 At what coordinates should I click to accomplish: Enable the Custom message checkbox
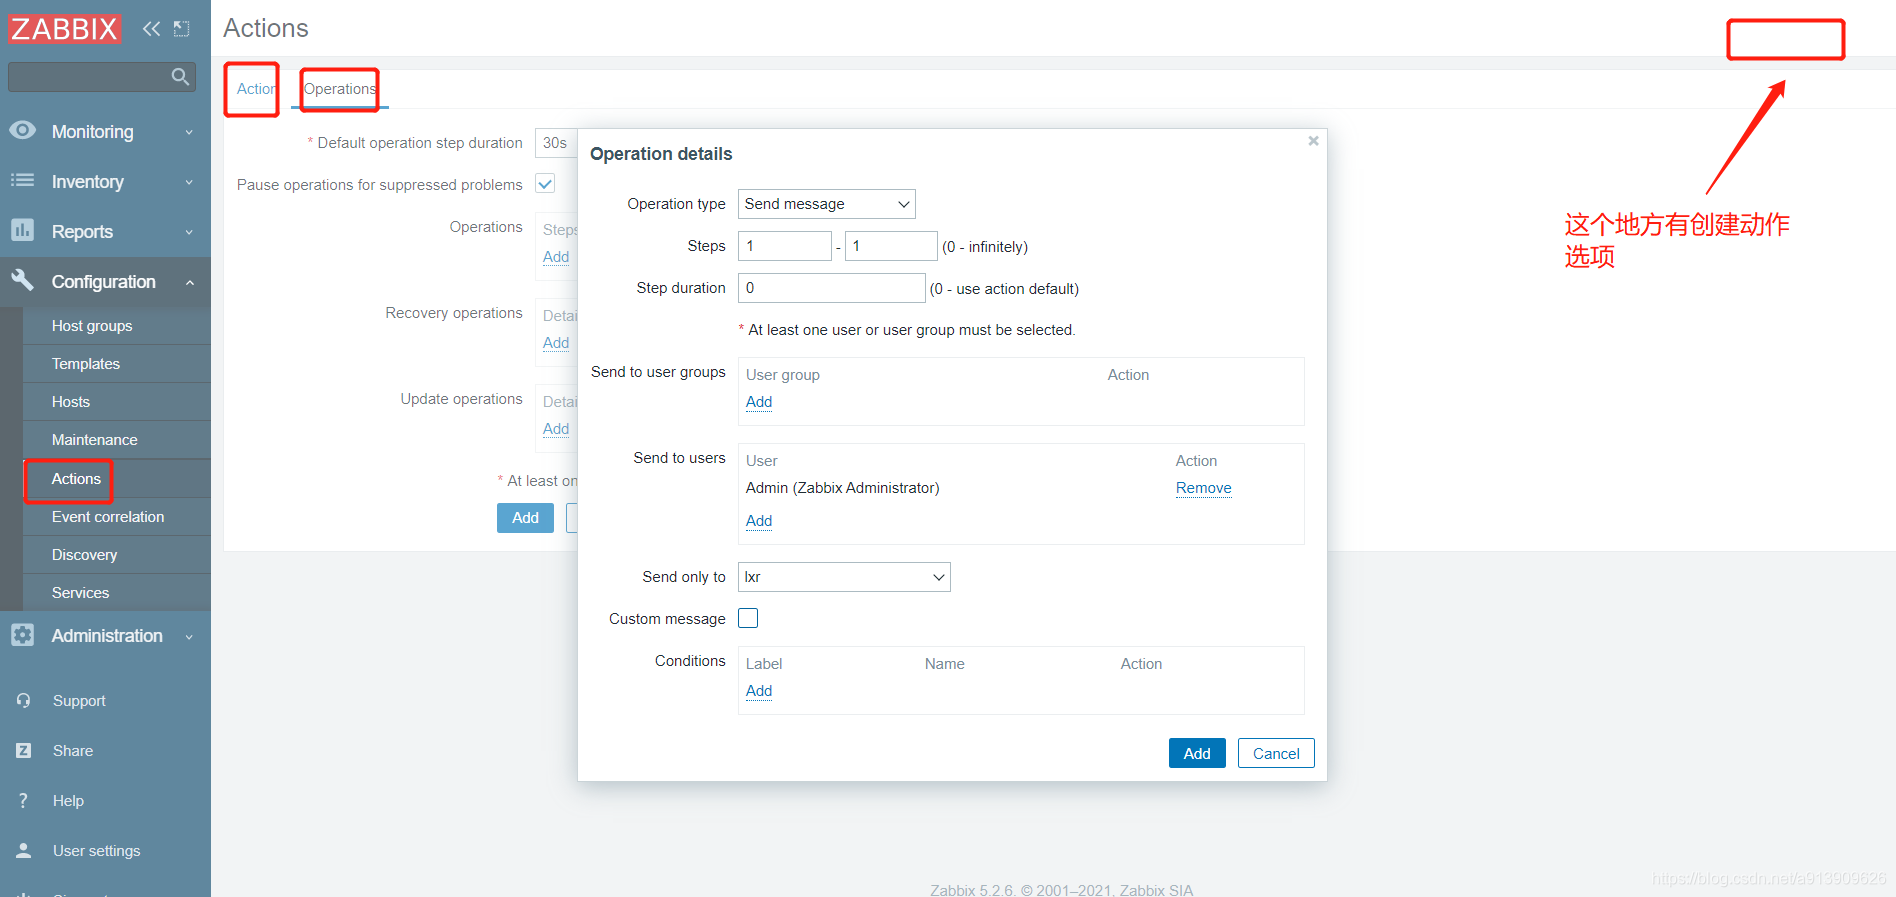748,618
